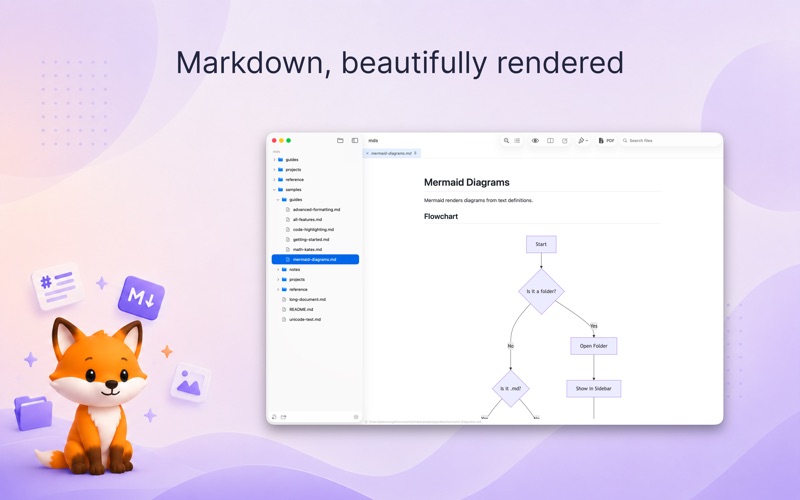The image size is (800, 500).
Task: Pin the mermaid-diagrams.md tab
Action: pos(415,153)
